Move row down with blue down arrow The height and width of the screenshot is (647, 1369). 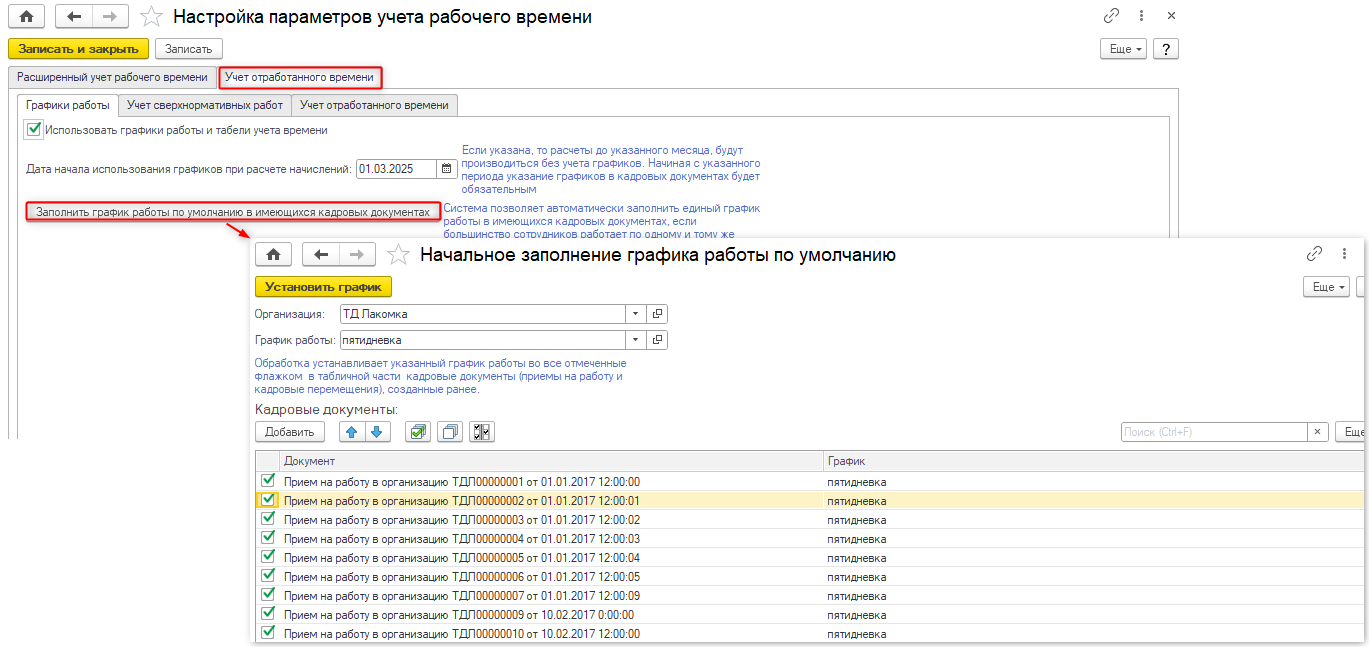point(375,432)
